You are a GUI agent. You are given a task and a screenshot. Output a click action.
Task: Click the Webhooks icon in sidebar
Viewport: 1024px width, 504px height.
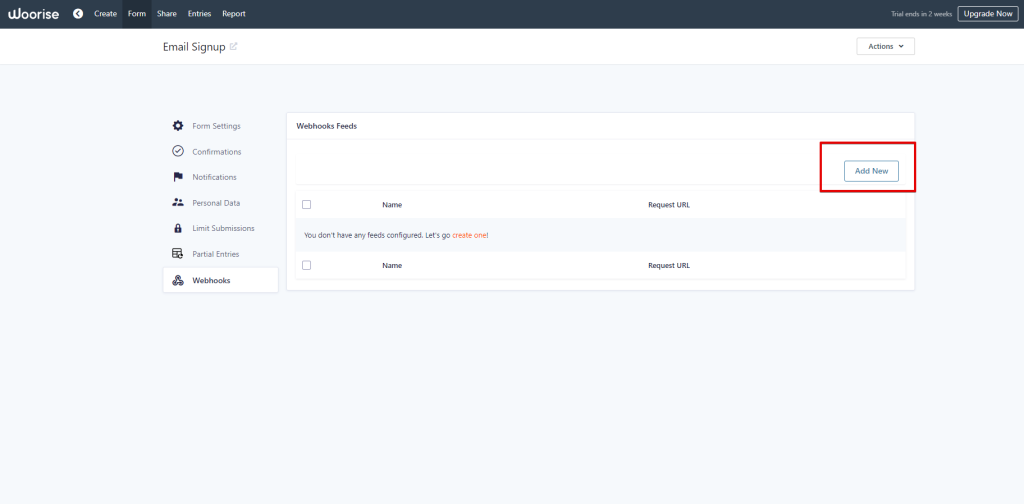[178, 280]
